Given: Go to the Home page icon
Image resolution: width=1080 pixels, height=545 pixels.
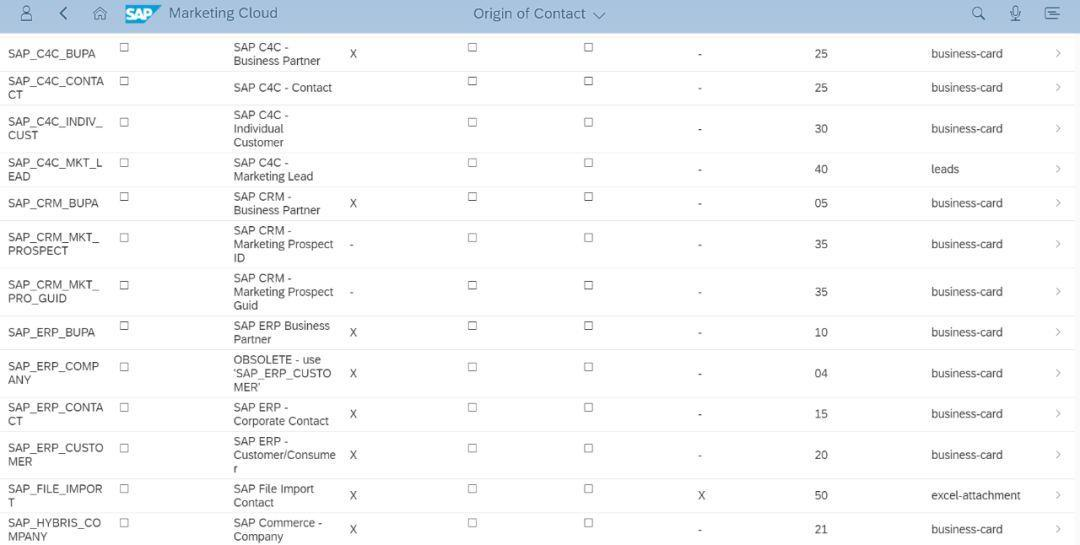Looking at the screenshot, I should click(100, 14).
